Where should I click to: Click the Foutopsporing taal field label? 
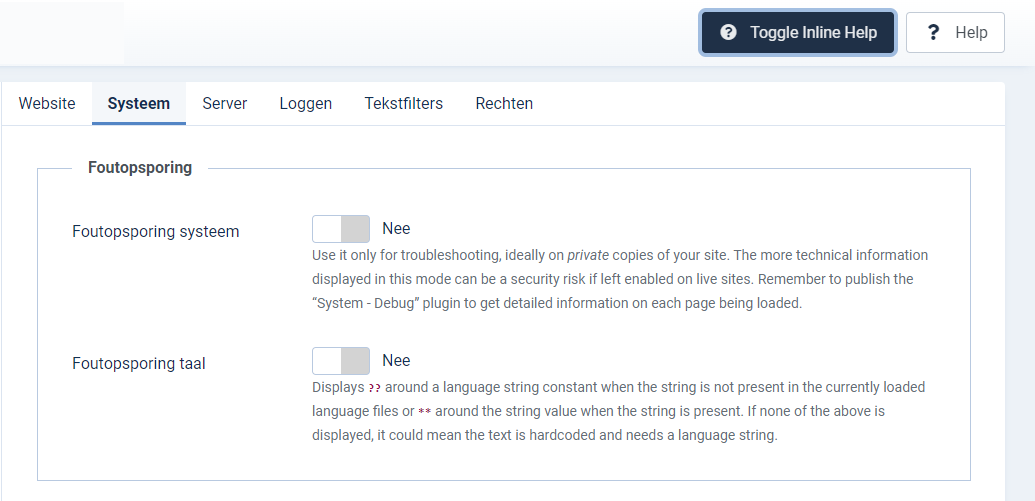click(x=139, y=364)
